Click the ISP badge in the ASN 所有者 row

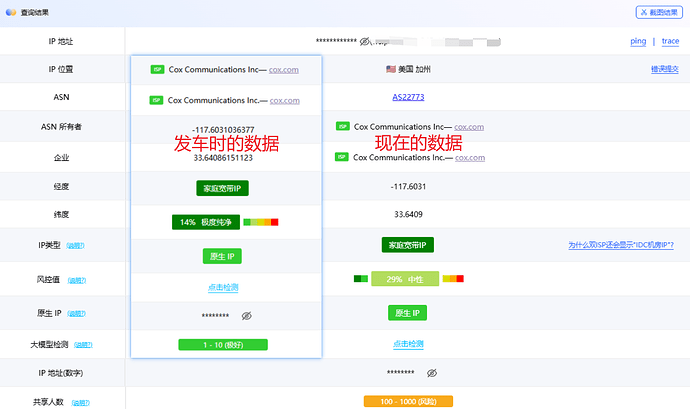click(x=342, y=126)
